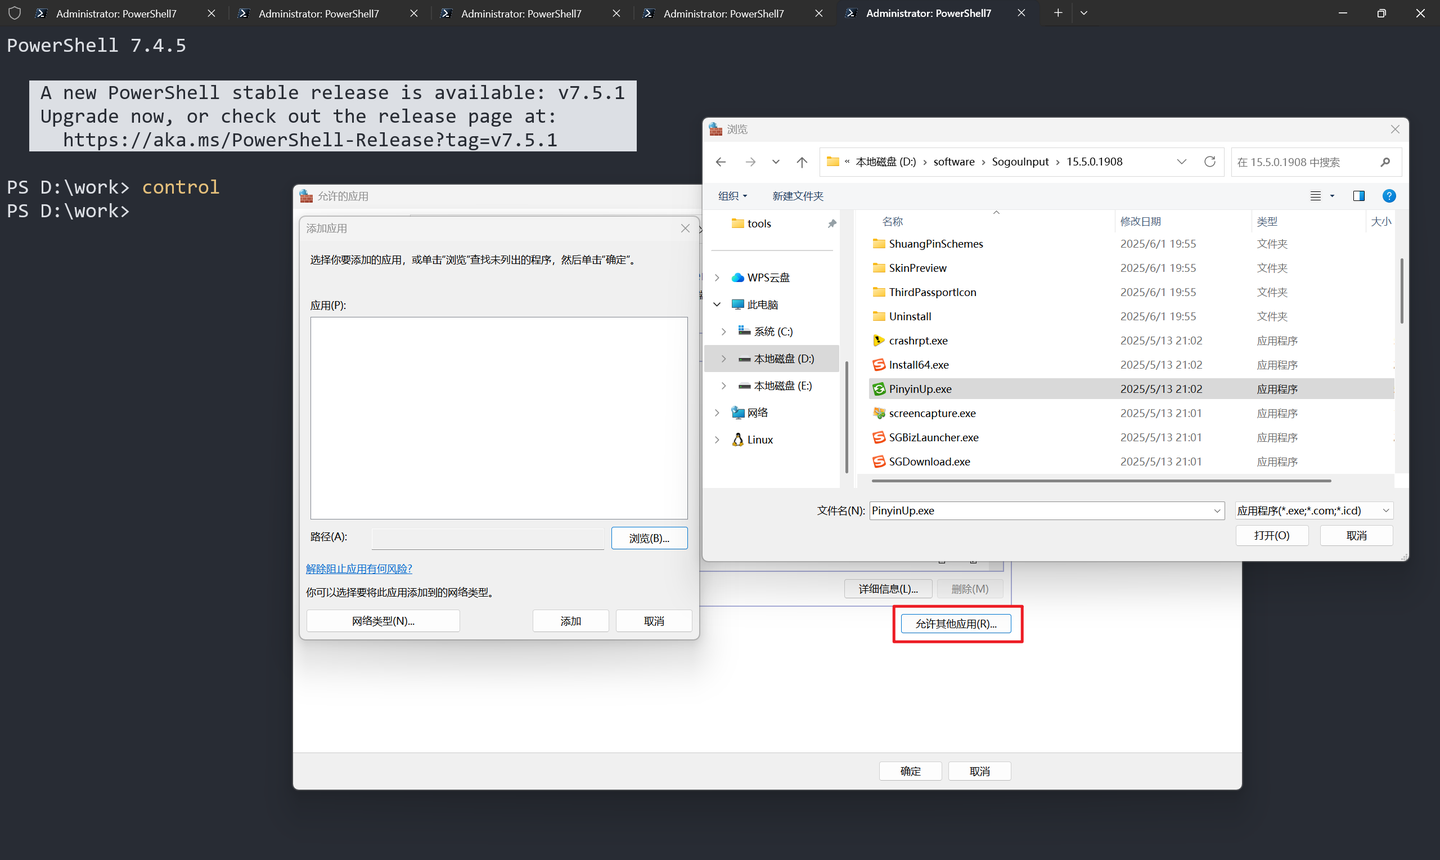Expand the Linux tree node
This screenshot has width=1440, height=860.
tap(717, 440)
